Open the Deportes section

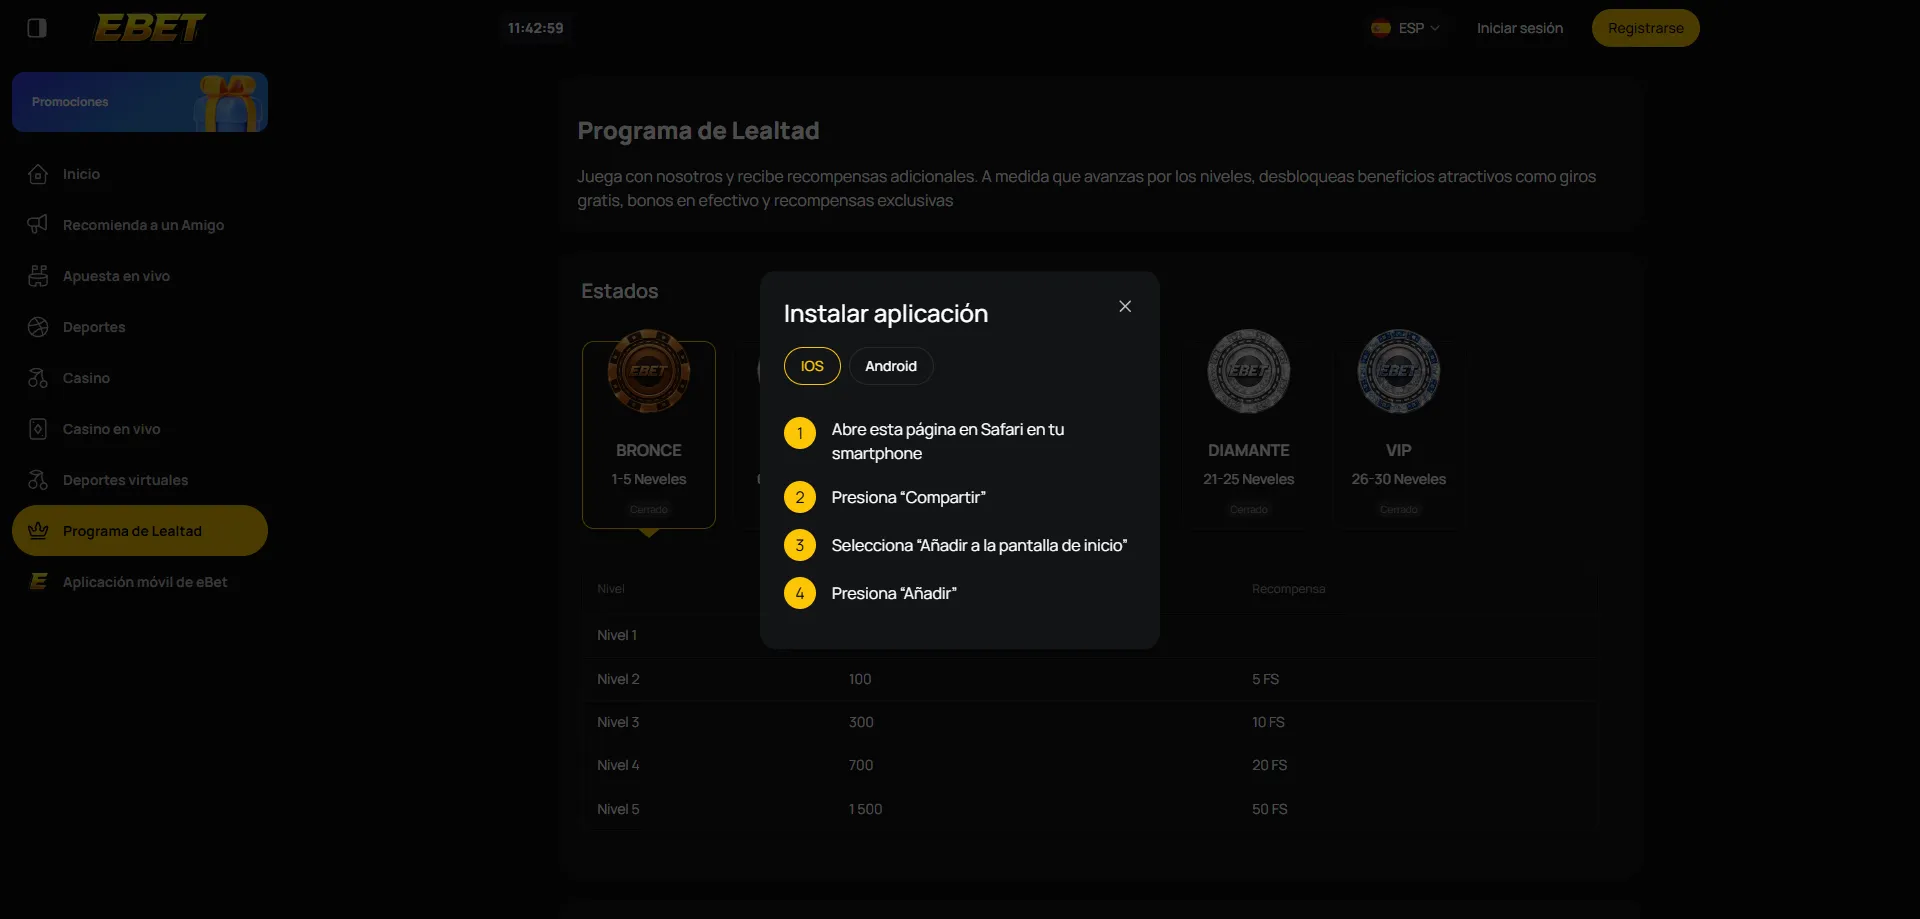140,327
